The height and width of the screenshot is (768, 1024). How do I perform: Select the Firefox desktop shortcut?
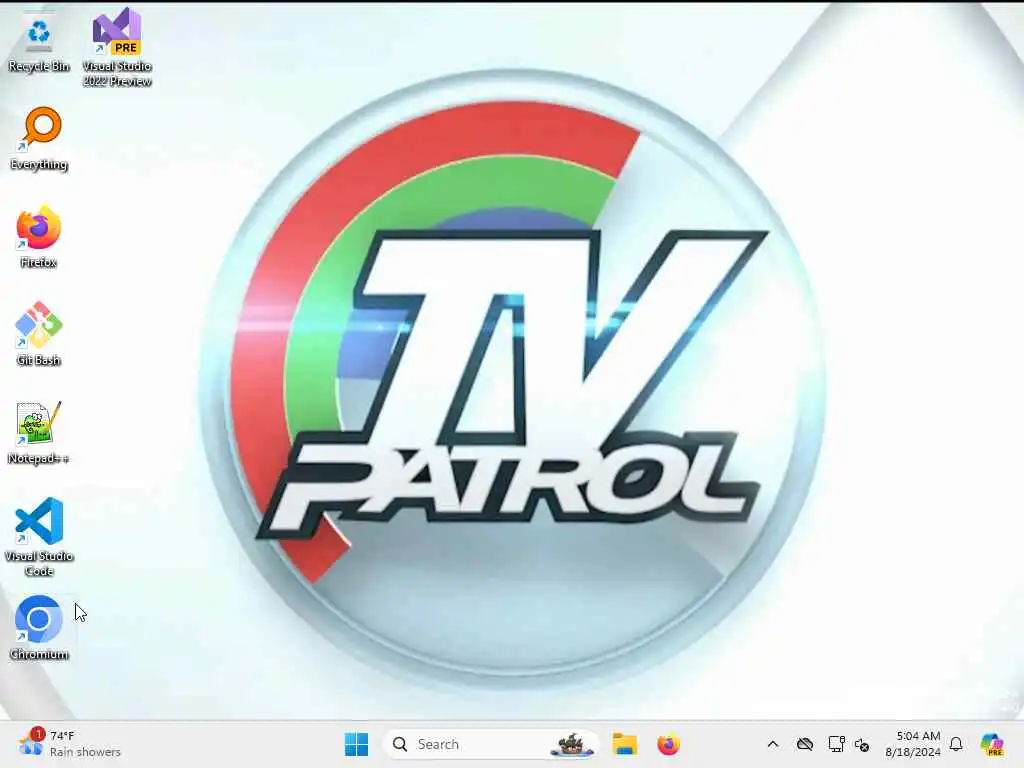tap(39, 237)
